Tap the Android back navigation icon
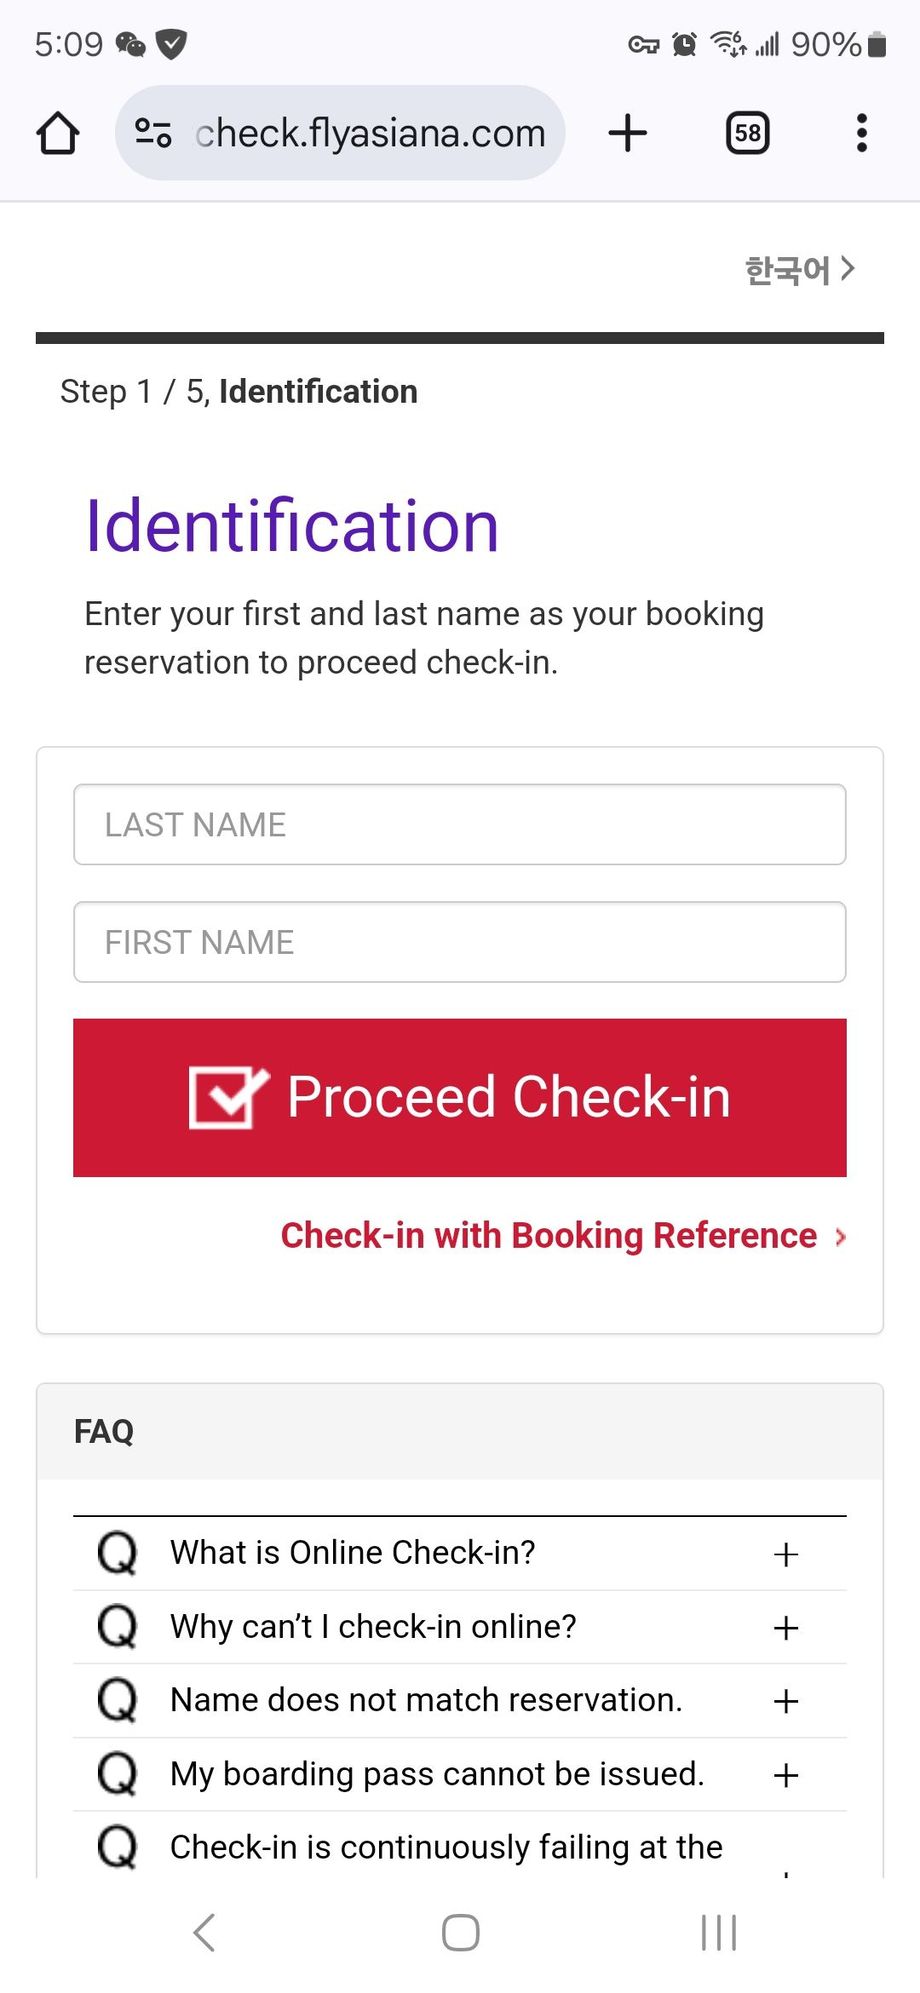Image resolution: width=920 pixels, height=1993 pixels. [204, 1932]
